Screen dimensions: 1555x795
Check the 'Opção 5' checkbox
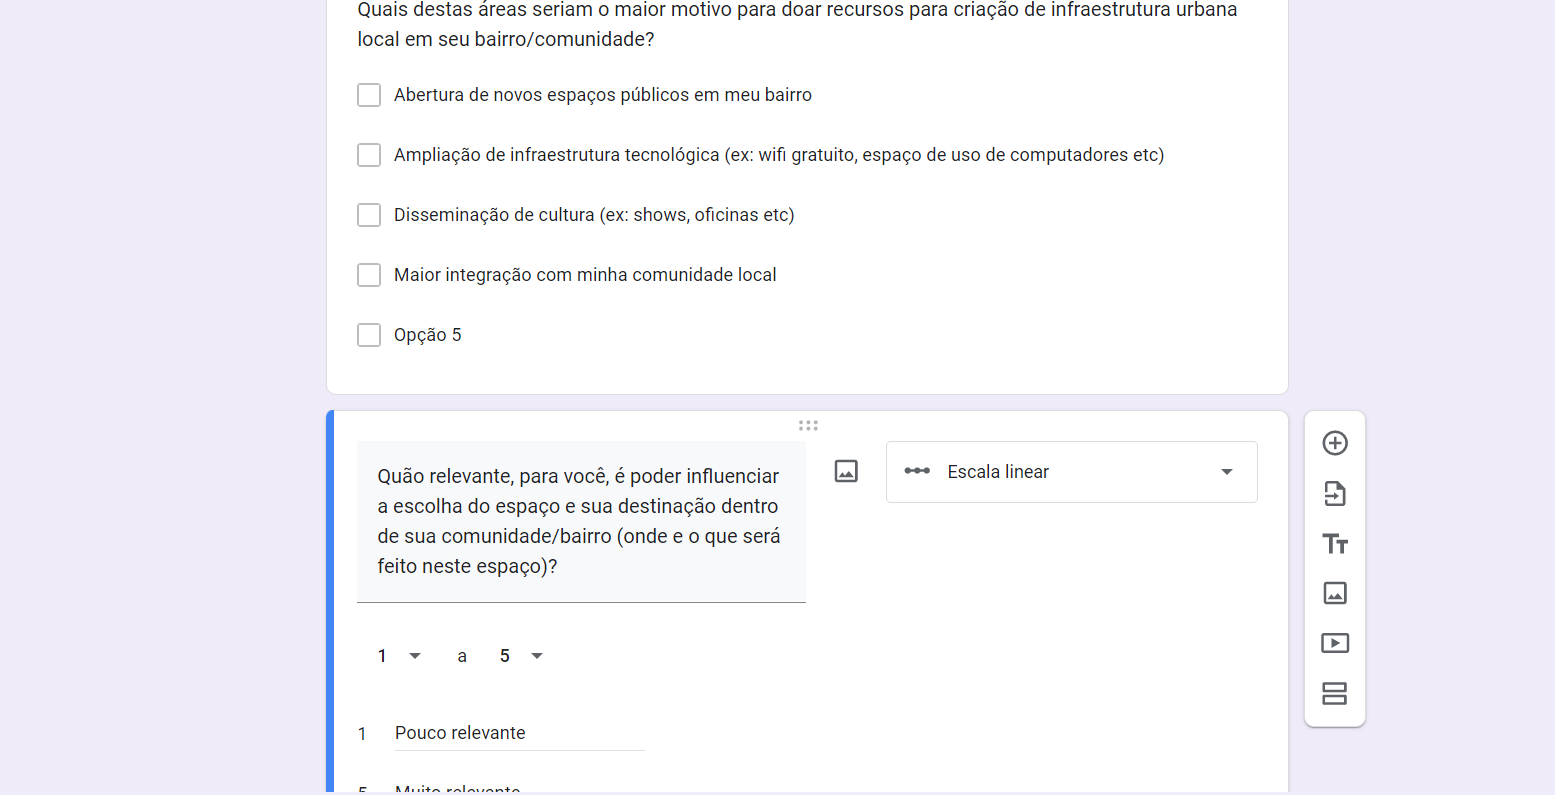369,335
